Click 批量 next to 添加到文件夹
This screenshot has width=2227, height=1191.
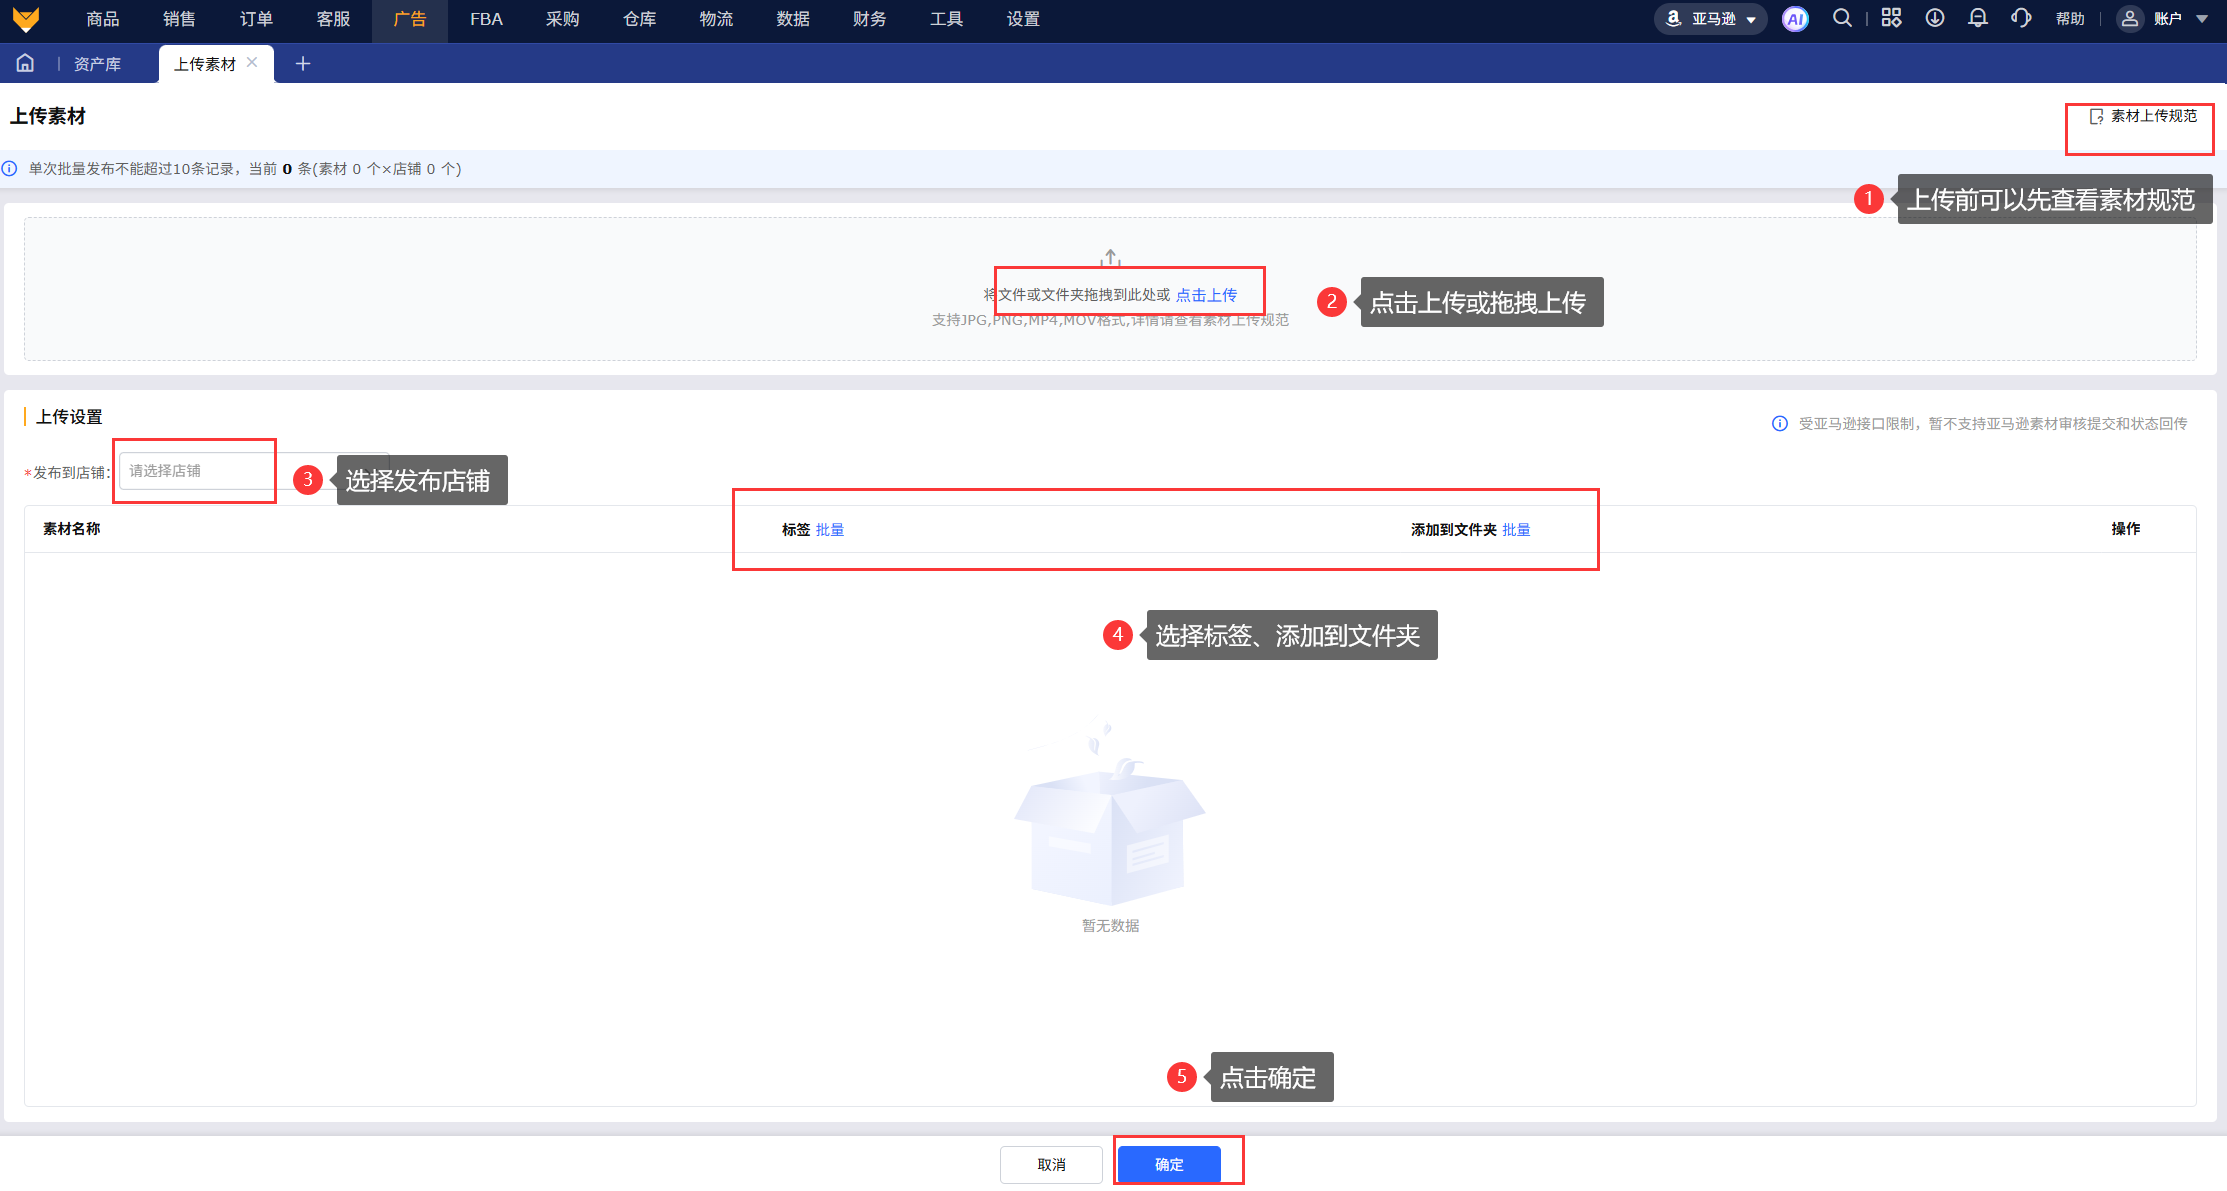pyautogui.click(x=1516, y=530)
